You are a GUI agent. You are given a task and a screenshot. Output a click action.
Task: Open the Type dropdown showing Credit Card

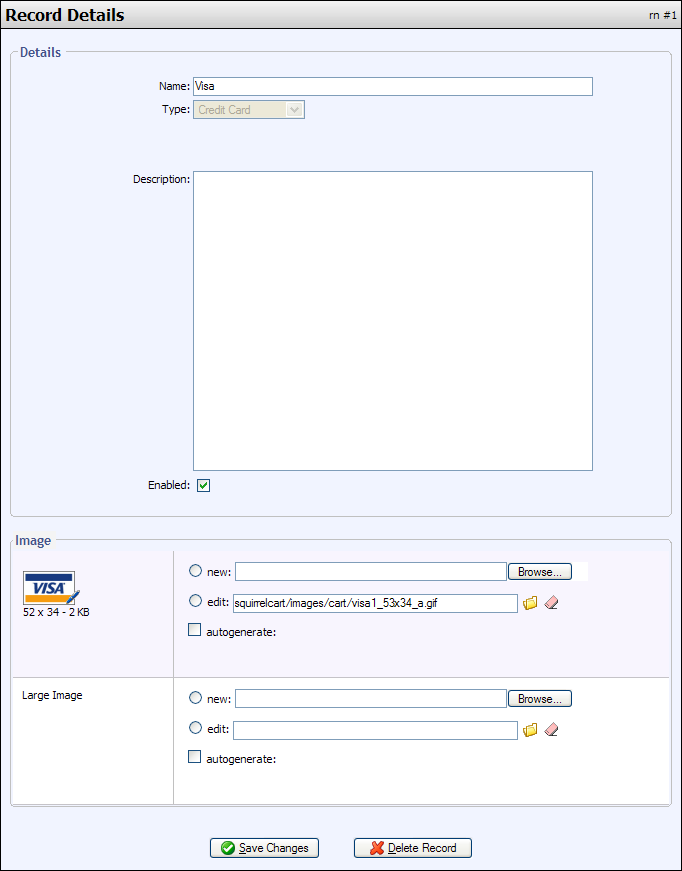coord(249,110)
